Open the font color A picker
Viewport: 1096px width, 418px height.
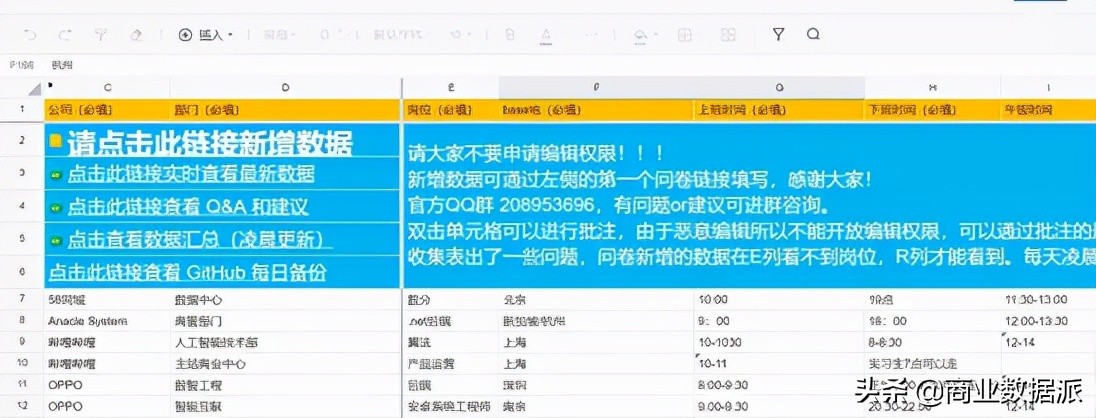click(546, 36)
